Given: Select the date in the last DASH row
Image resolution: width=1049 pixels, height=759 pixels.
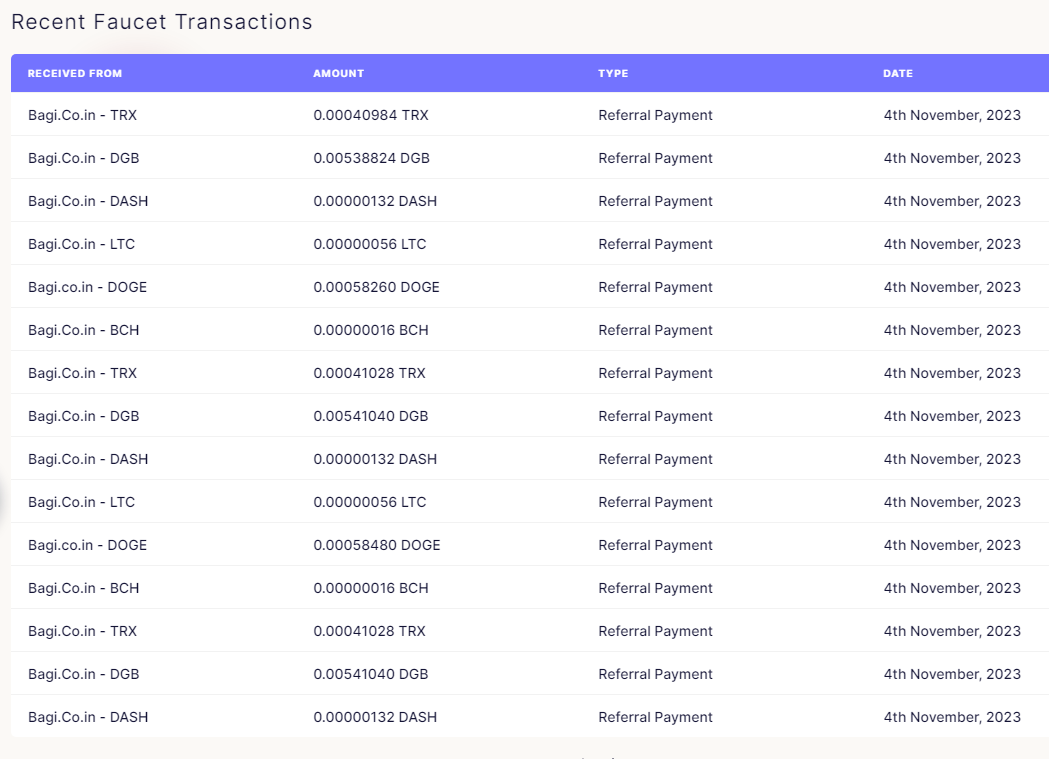Looking at the screenshot, I should coord(952,717).
